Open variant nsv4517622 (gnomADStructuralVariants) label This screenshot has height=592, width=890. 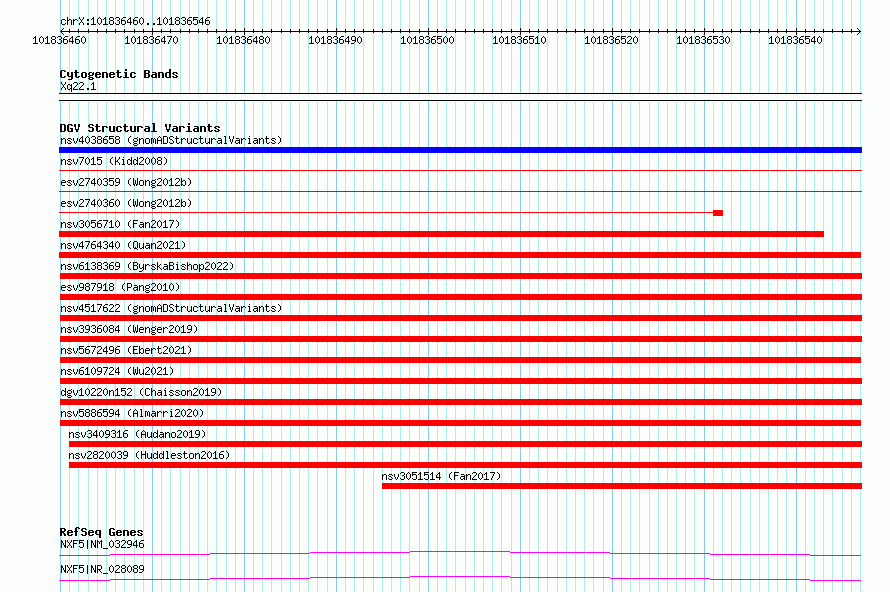point(171,308)
